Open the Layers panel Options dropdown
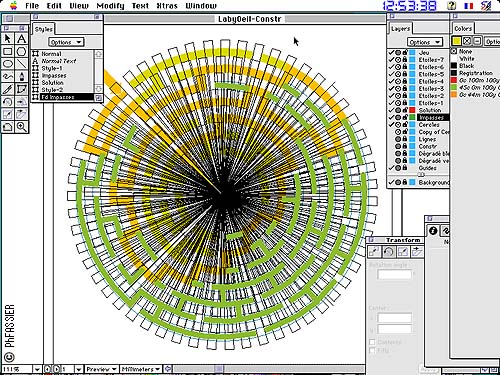The image size is (500, 375). 425,42
